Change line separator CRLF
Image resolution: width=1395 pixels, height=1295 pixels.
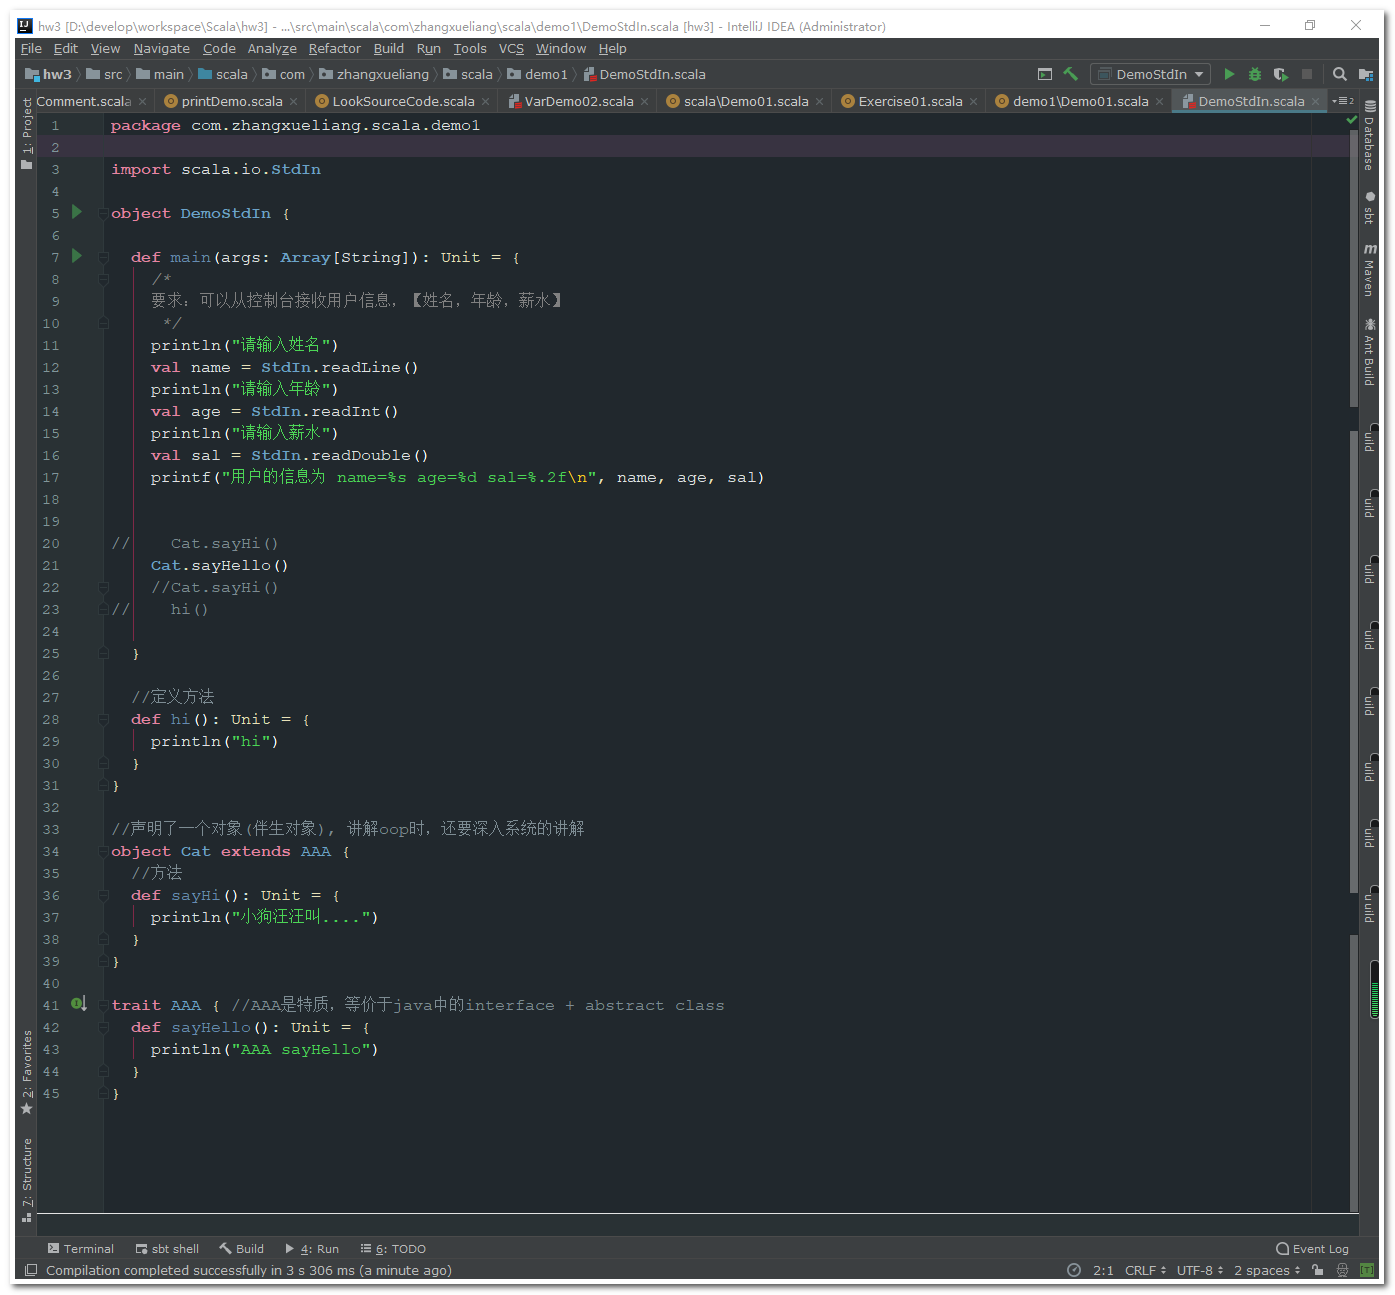pos(1145,1270)
